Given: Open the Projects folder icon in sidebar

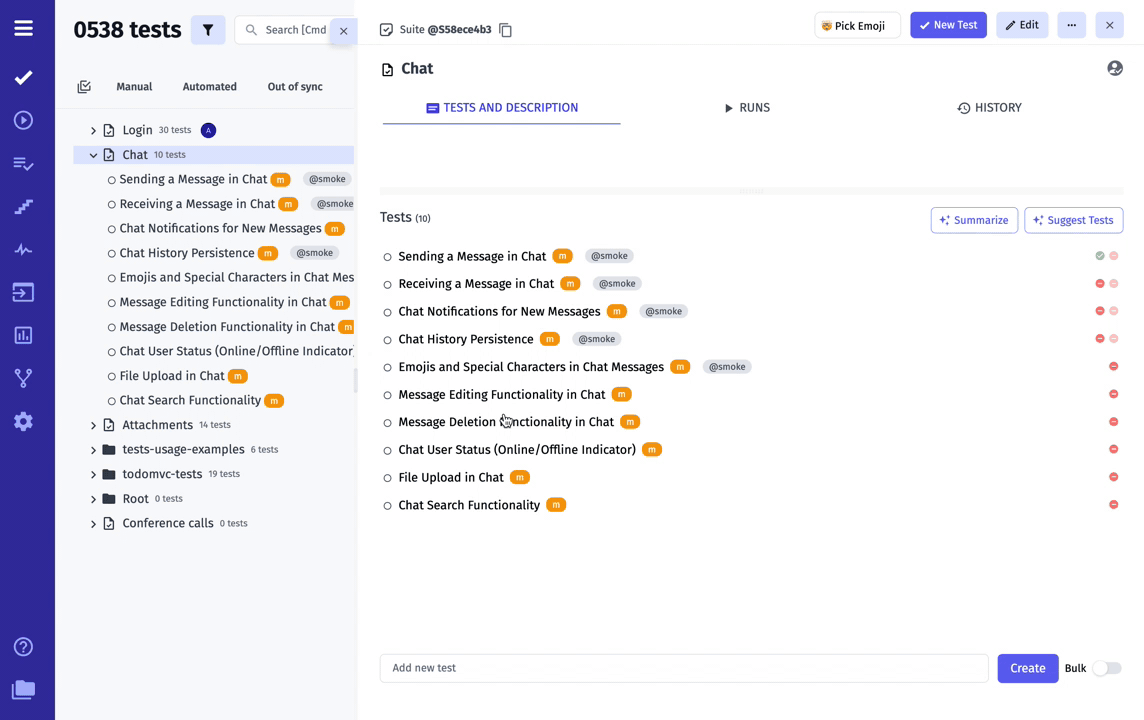Looking at the screenshot, I should [x=23, y=689].
